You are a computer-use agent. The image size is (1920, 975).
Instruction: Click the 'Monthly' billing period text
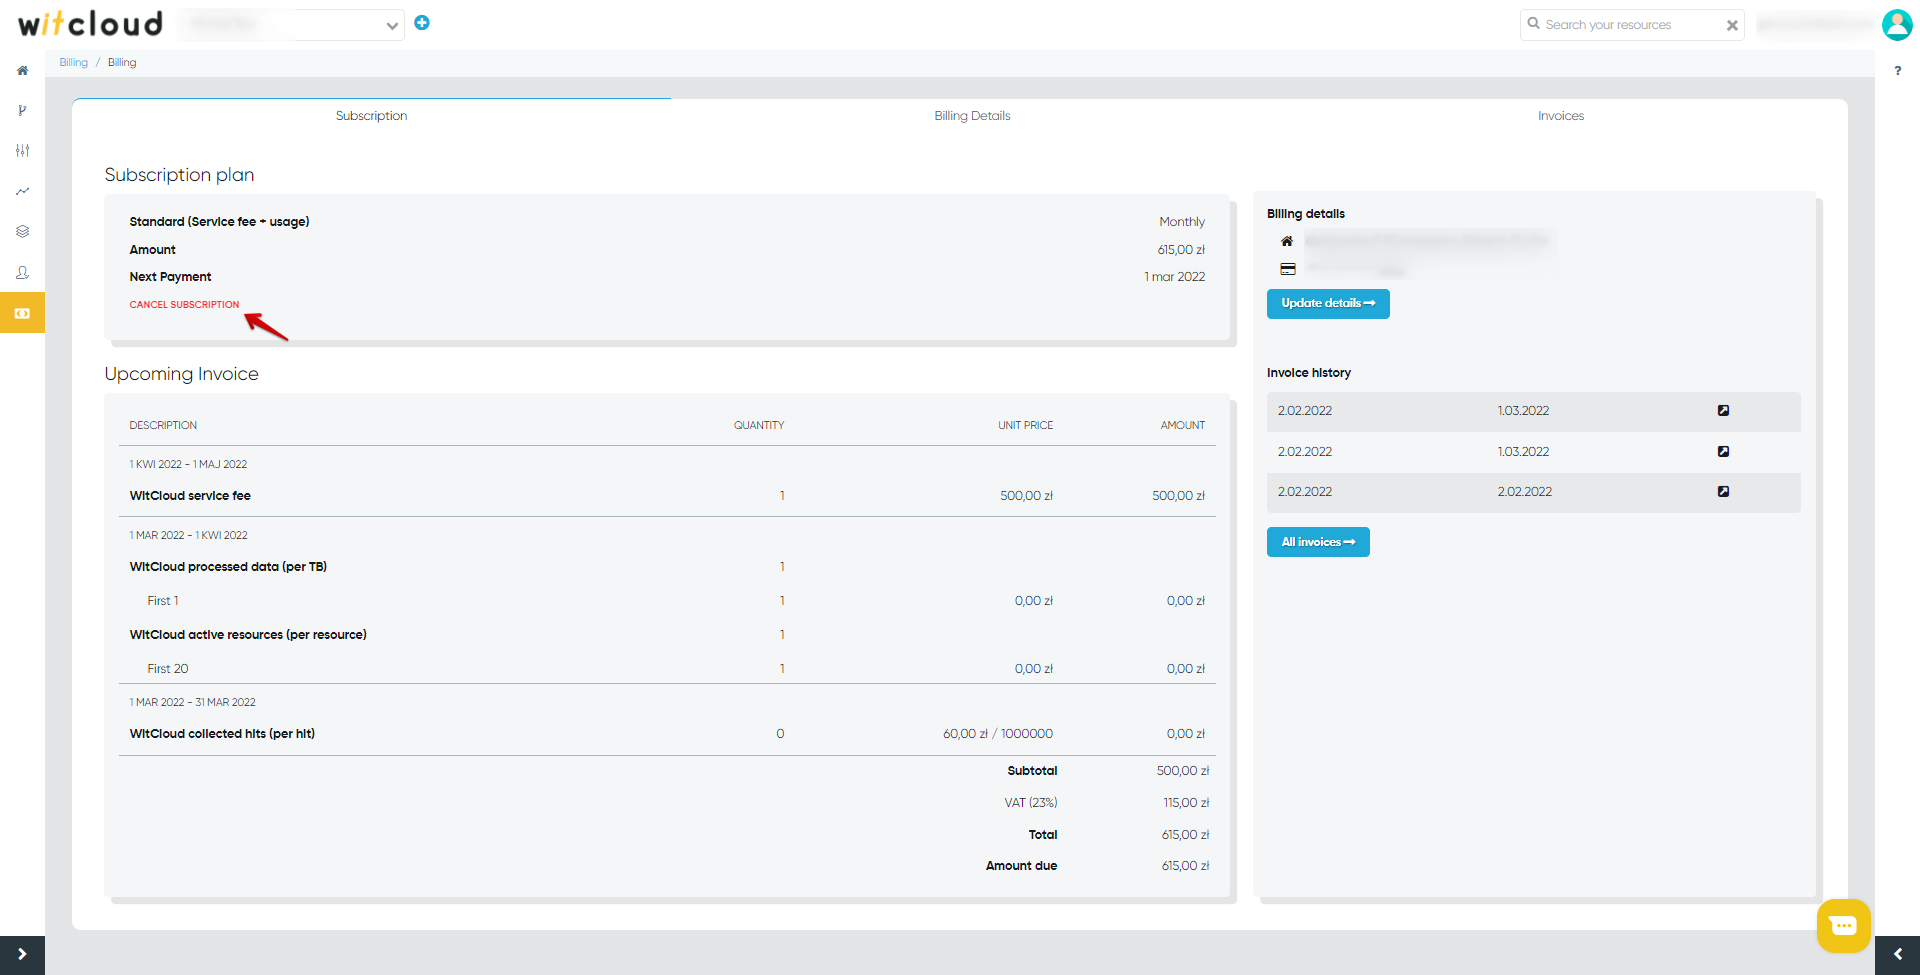[1182, 222]
